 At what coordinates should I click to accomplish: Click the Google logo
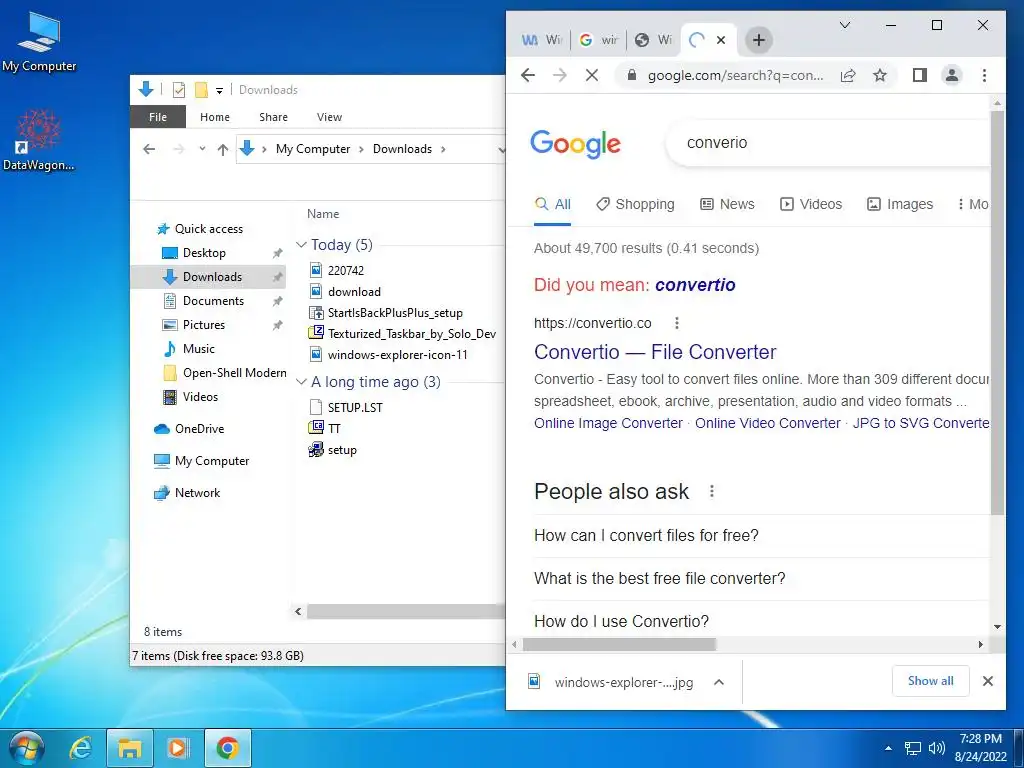575,144
